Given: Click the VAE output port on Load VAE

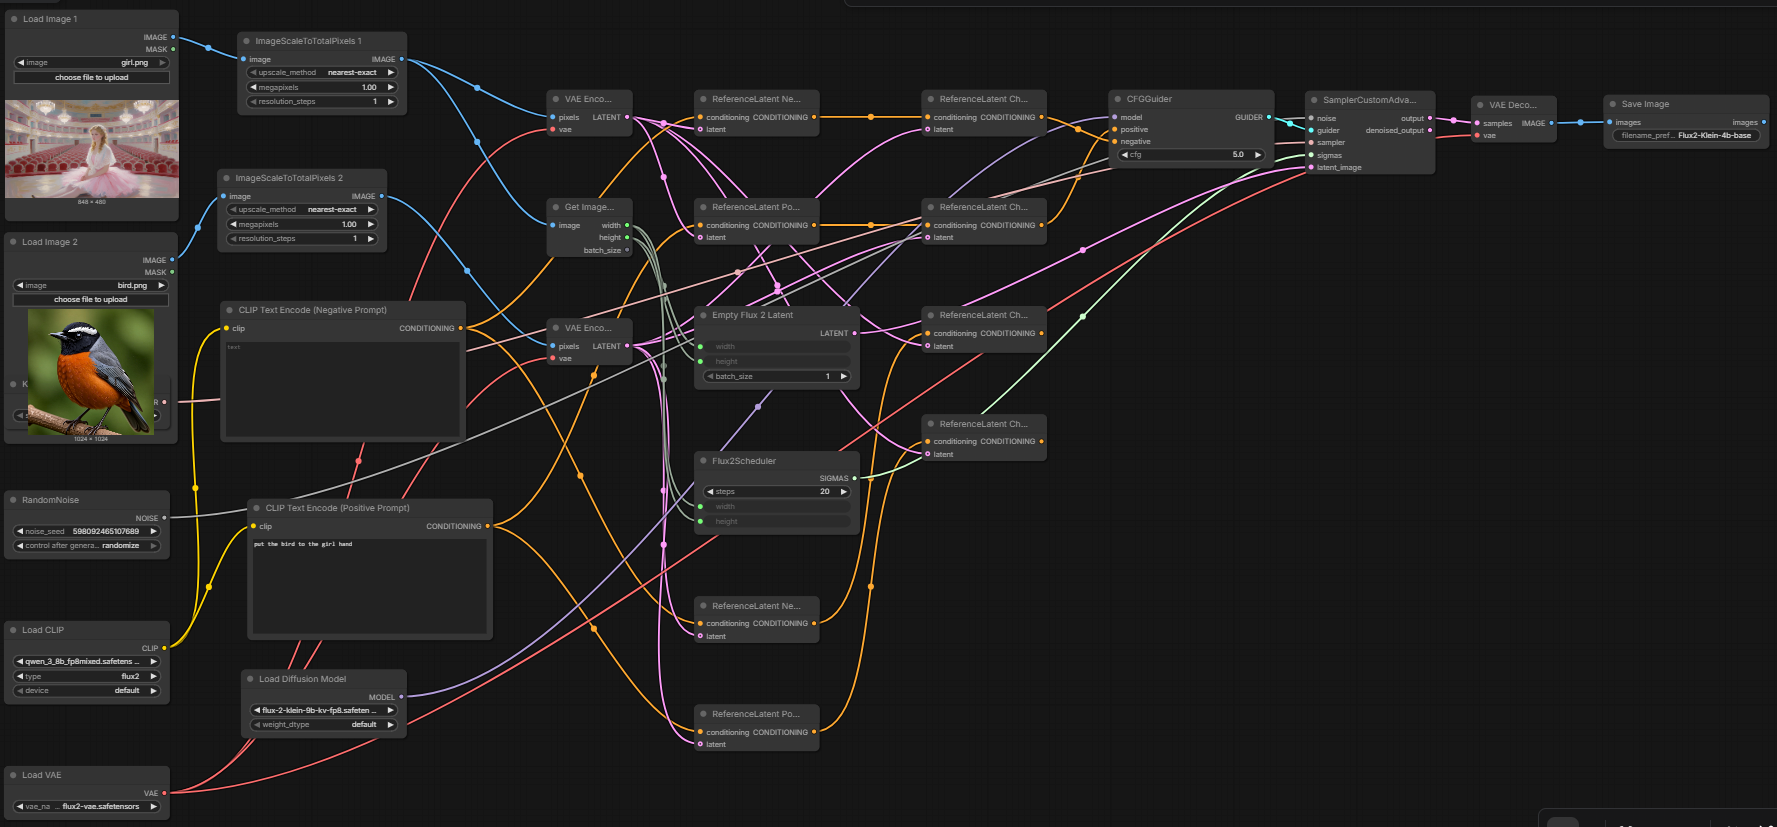Looking at the screenshot, I should [x=164, y=793].
